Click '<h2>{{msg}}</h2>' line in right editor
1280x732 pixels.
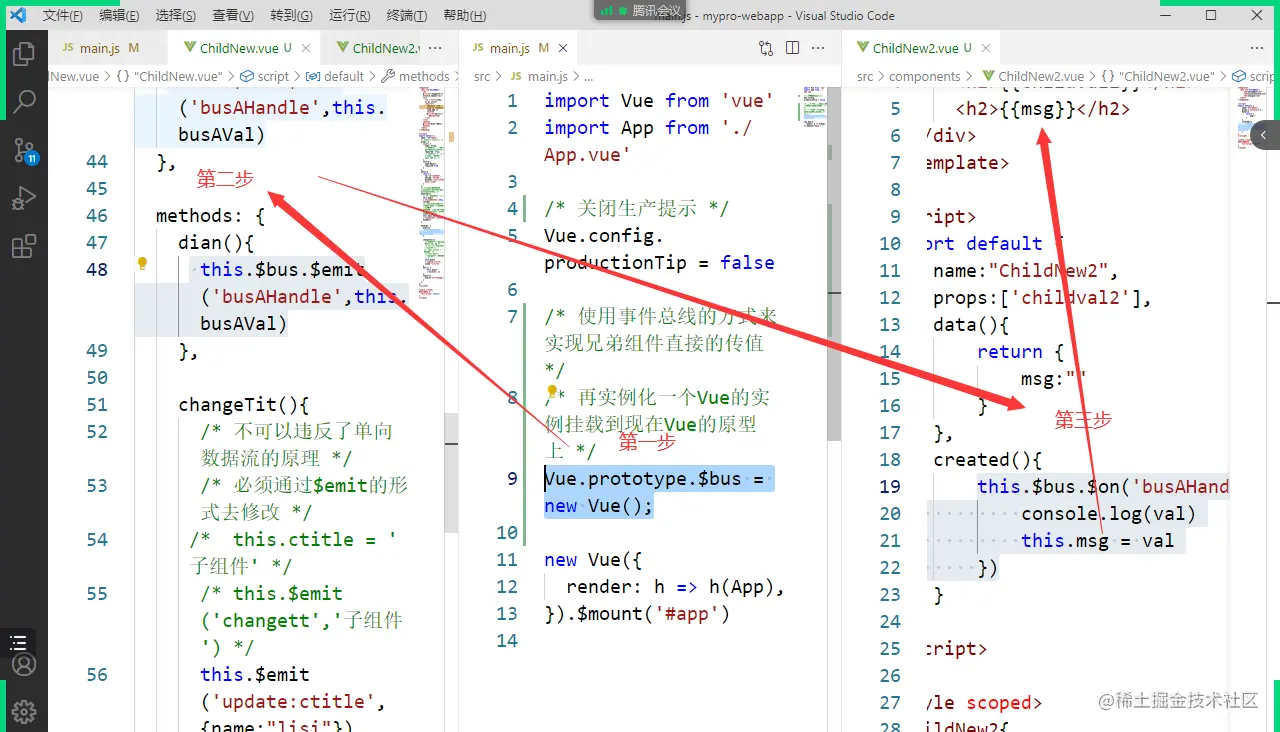tap(1043, 108)
